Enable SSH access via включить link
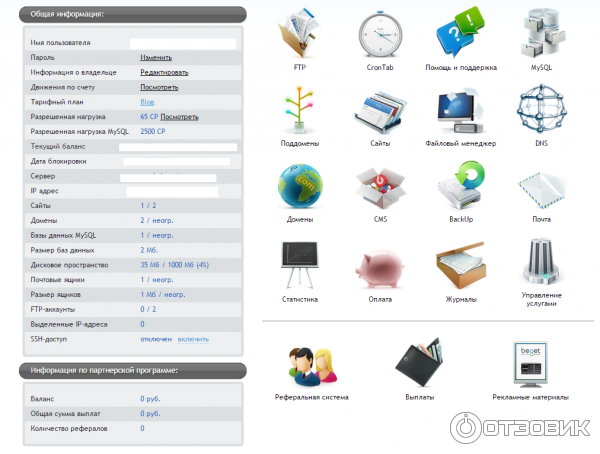 click(193, 339)
